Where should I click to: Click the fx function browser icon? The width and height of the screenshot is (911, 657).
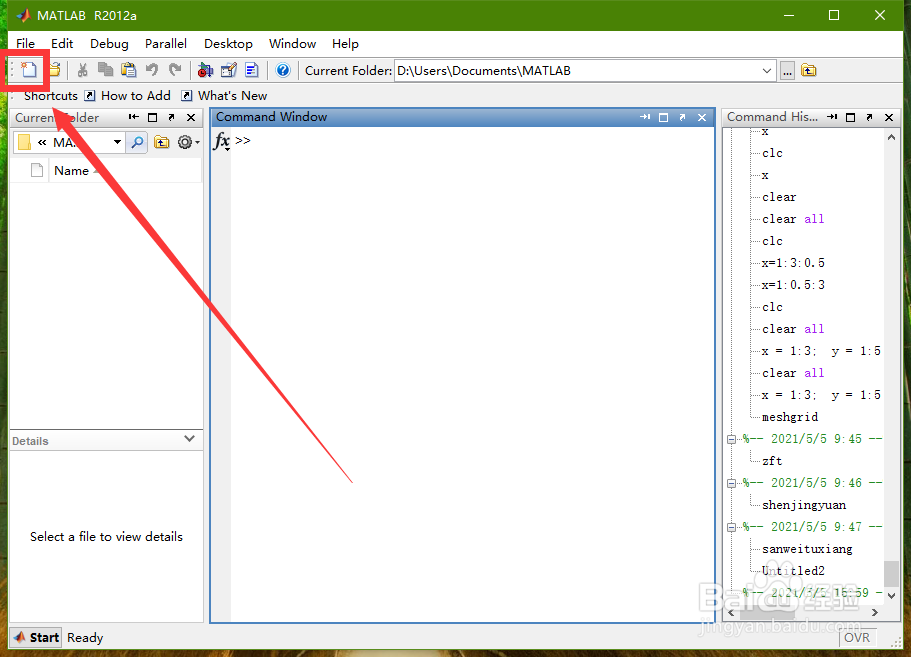(221, 141)
